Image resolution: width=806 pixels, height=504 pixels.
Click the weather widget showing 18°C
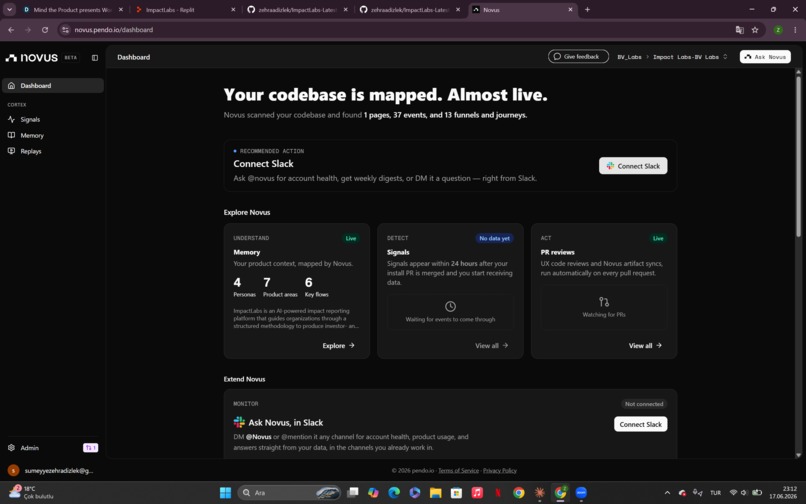(x=32, y=492)
